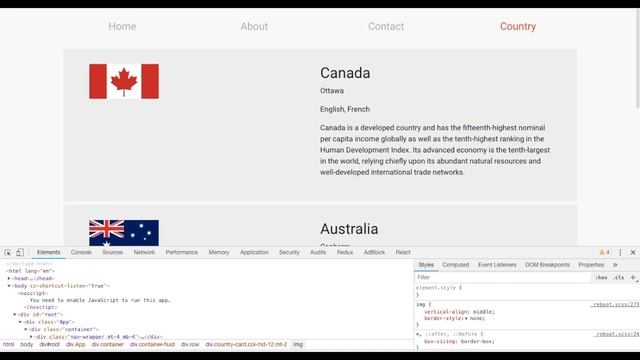Screen dimensions: 640x360
Task: Open the DOM Breakpoints pane tab
Action: (x=547, y=265)
